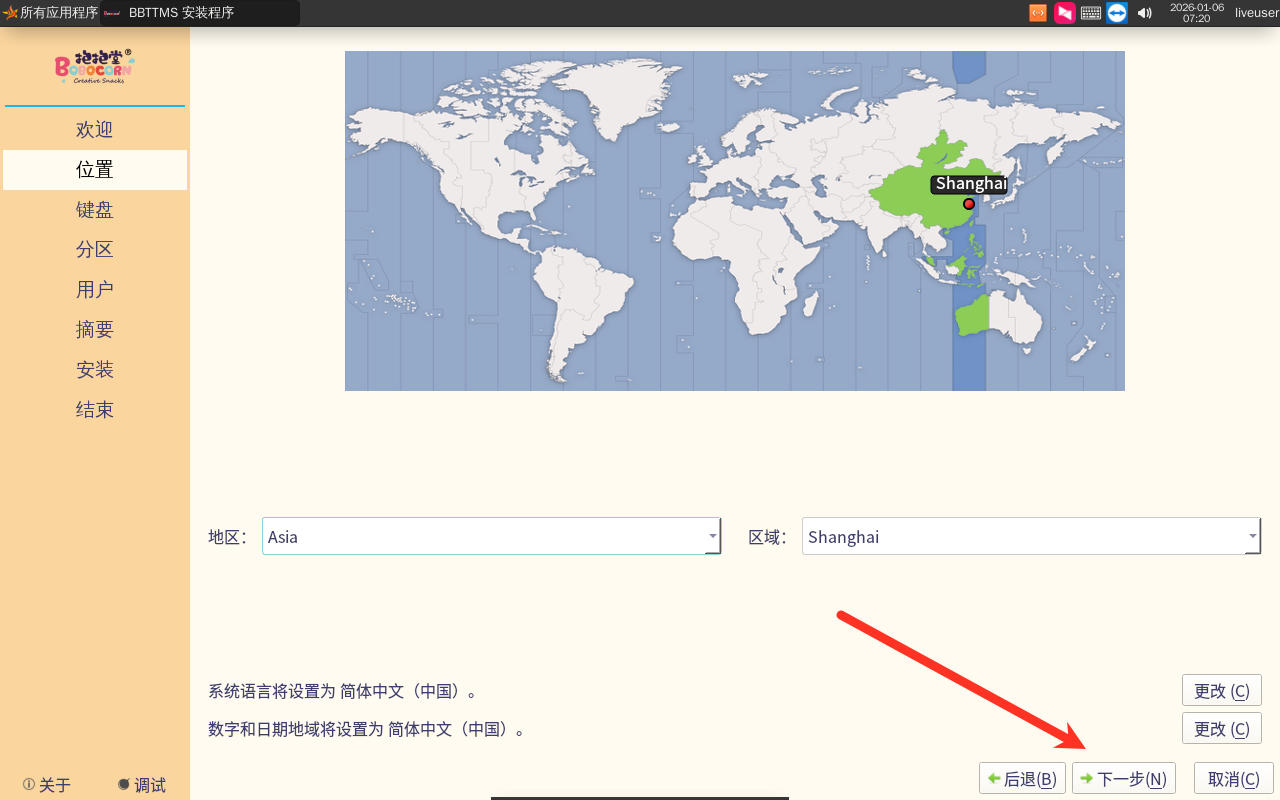Image resolution: width=1280 pixels, height=800 pixels.
Task: Click the red Shanghai location marker
Action: [x=968, y=204]
